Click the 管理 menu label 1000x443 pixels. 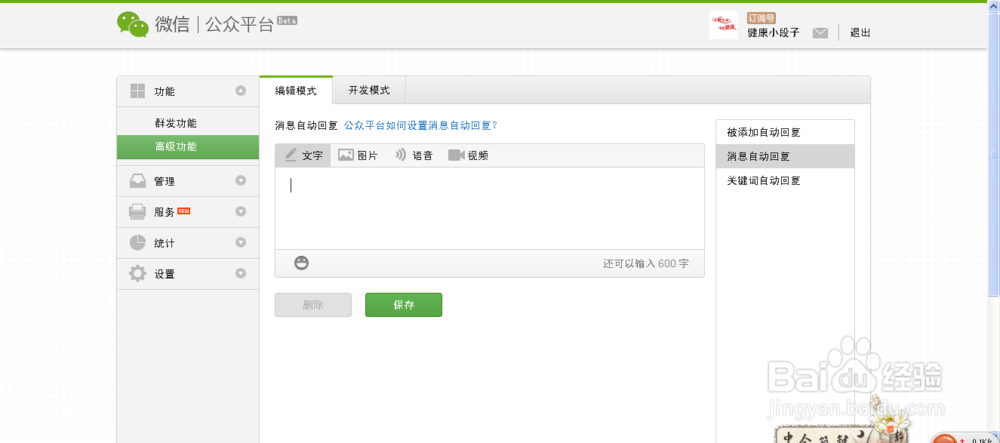pos(165,182)
